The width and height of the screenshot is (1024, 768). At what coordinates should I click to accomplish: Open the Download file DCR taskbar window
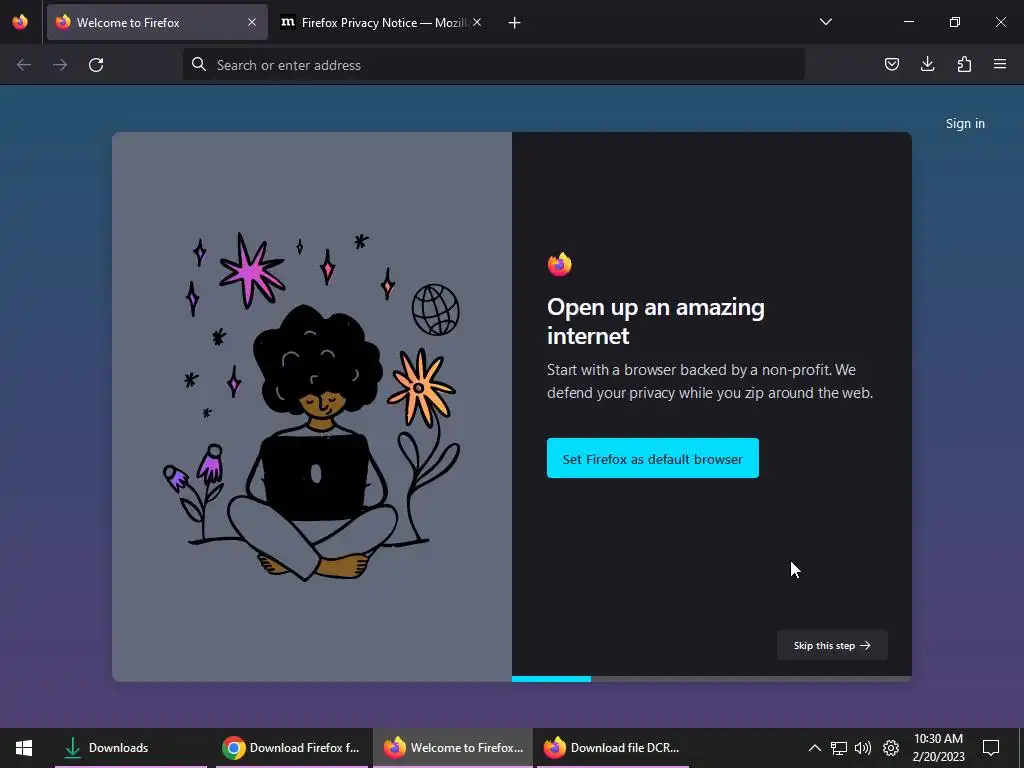(613, 748)
